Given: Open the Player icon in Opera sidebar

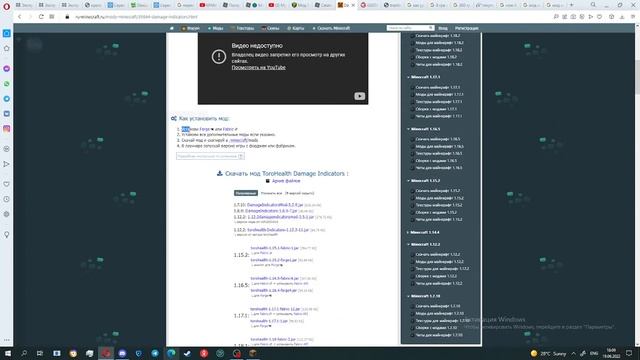Looking at the screenshot, I should pos(7,149).
